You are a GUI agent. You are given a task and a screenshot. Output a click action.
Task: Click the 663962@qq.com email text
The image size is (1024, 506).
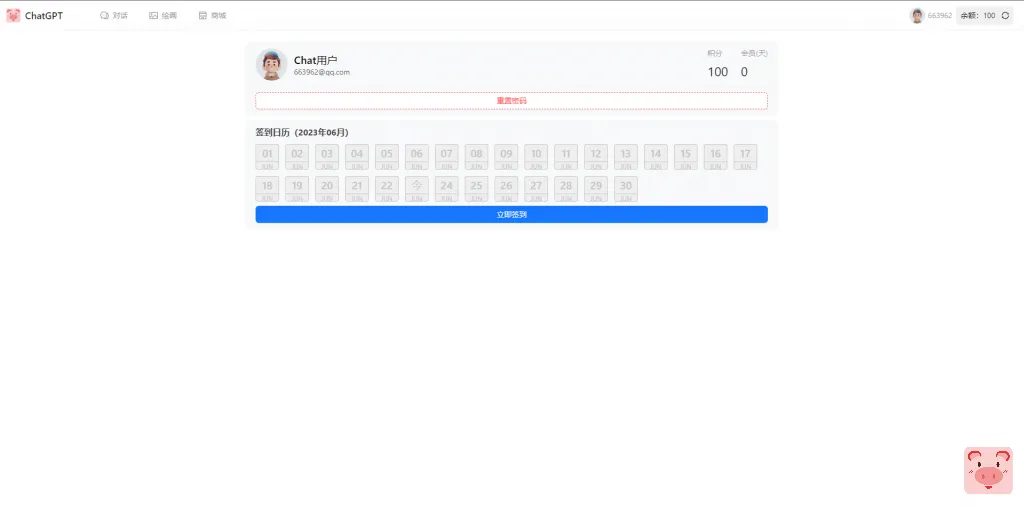click(322, 72)
